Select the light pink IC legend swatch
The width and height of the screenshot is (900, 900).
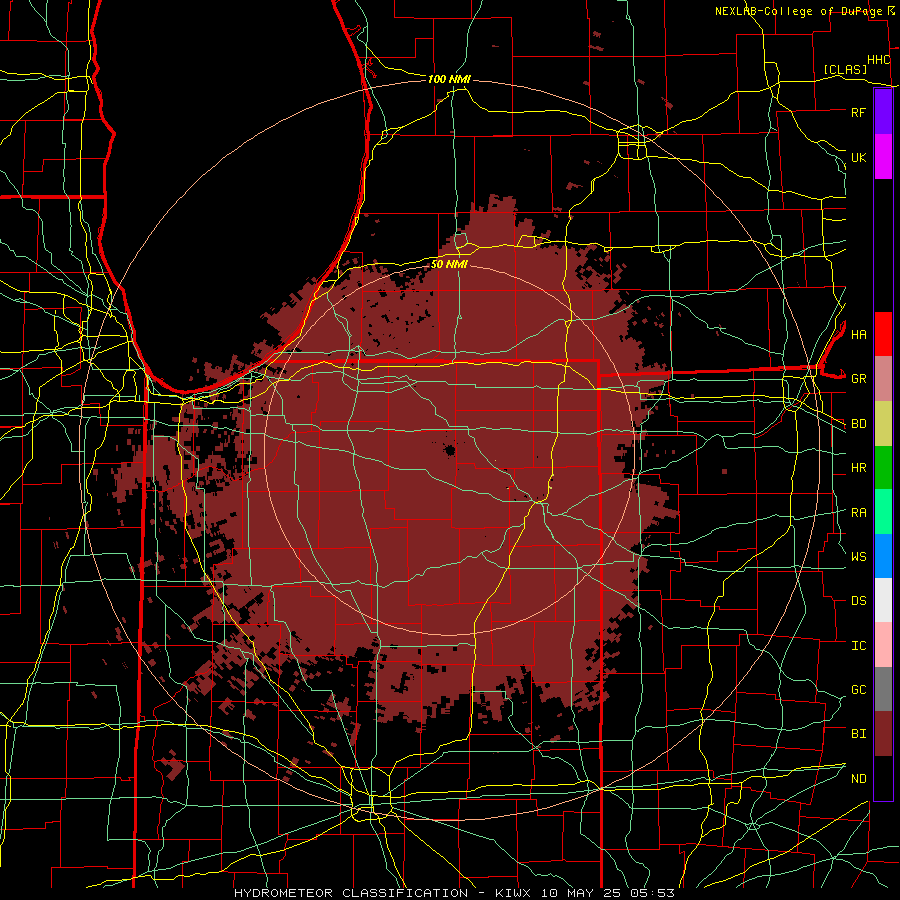883,645
